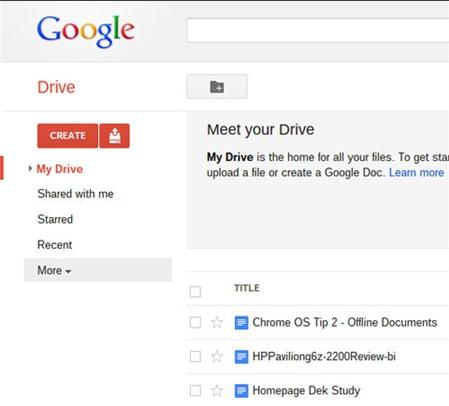Tick the Homepage Dek Study checkbox

tap(195, 390)
